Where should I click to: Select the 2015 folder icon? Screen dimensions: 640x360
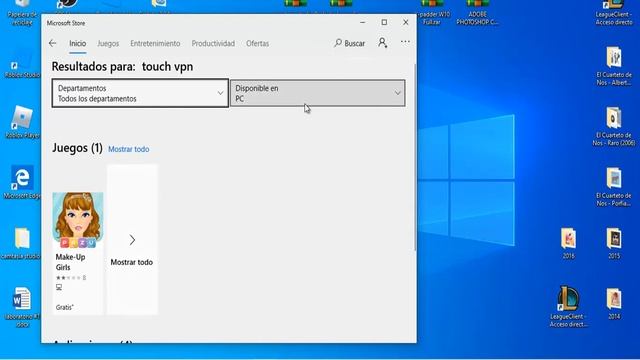614,243
